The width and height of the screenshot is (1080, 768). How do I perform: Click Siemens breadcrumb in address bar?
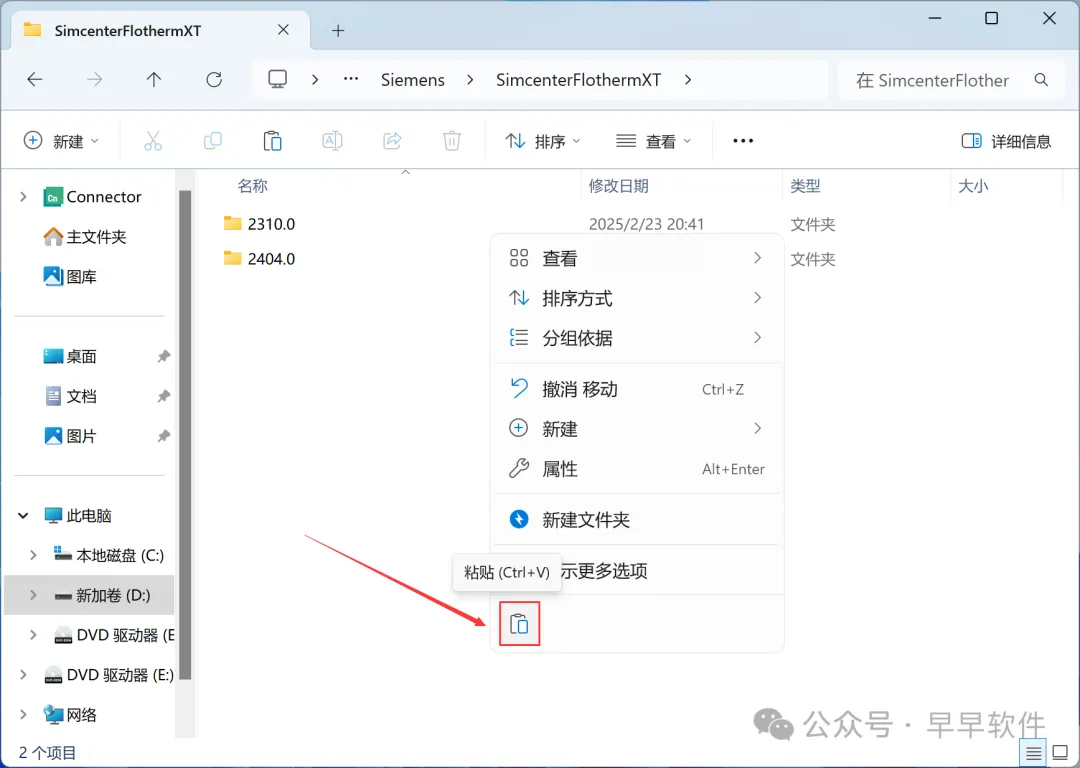click(413, 80)
